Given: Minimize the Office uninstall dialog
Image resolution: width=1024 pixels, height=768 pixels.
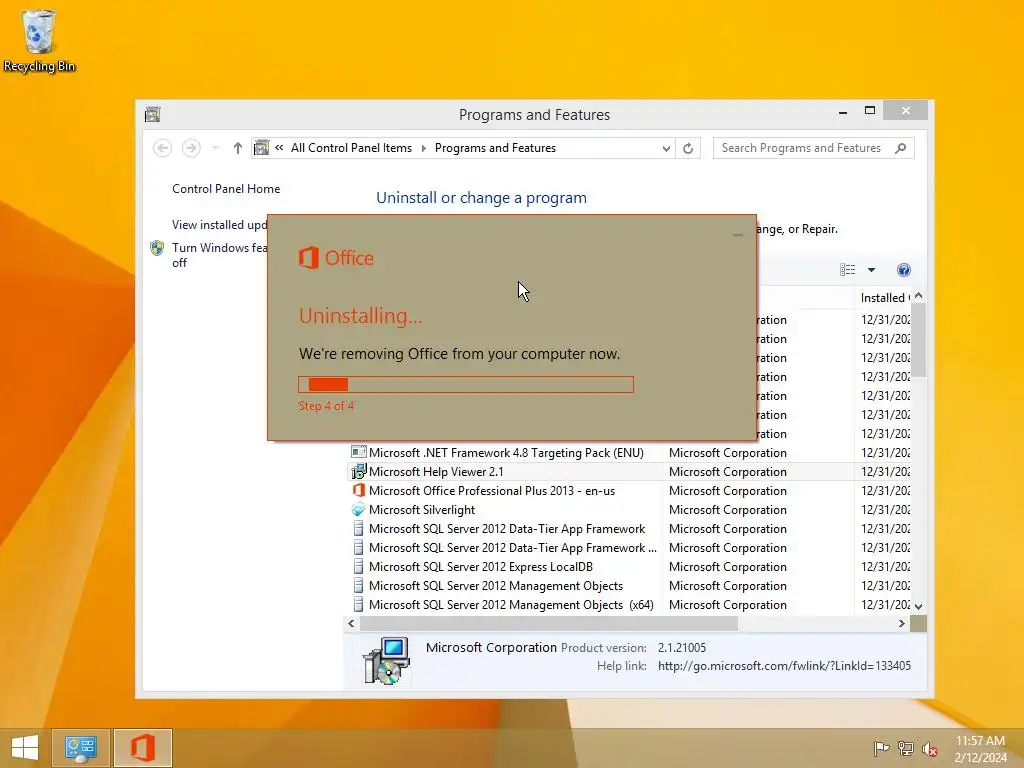Looking at the screenshot, I should (738, 234).
